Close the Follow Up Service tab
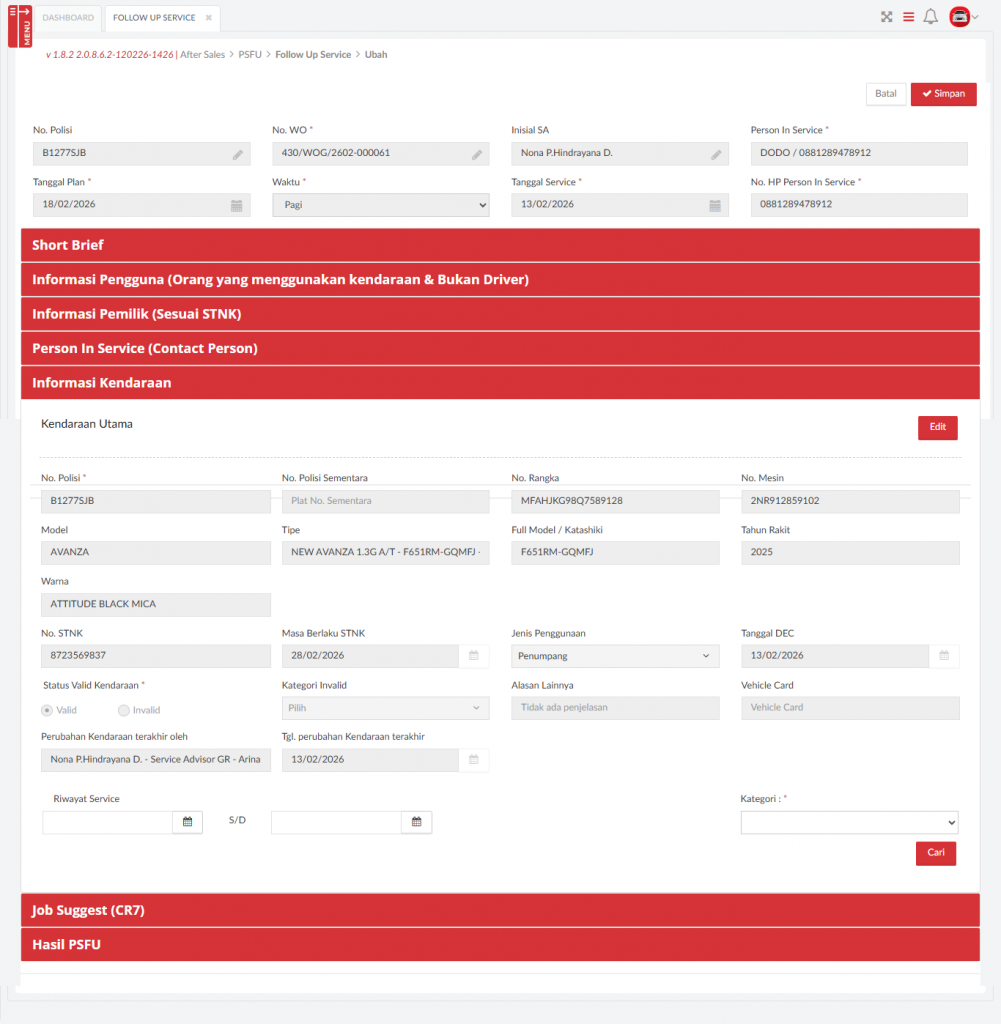Image resolution: width=1001 pixels, height=1024 pixels. coord(209,18)
